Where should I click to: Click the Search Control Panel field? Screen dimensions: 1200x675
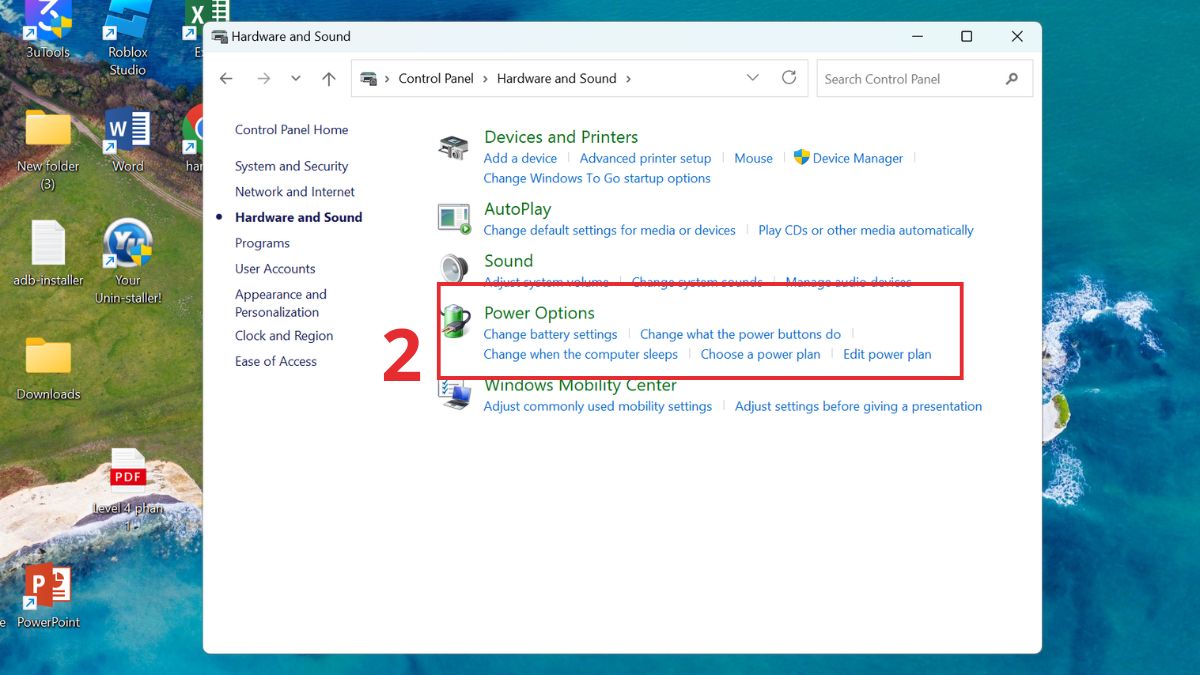[910, 79]
